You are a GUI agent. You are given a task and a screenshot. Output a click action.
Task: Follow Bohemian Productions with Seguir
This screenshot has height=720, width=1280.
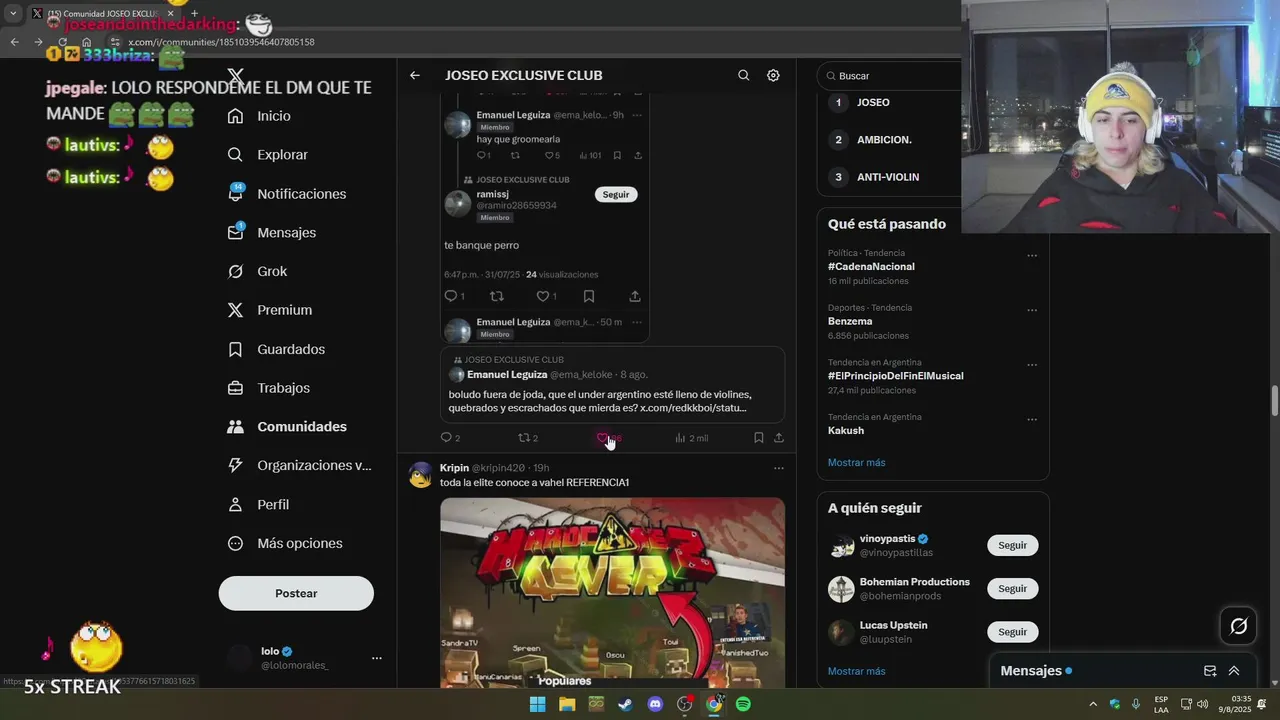pyautogui.click(x=1012, y=588)
